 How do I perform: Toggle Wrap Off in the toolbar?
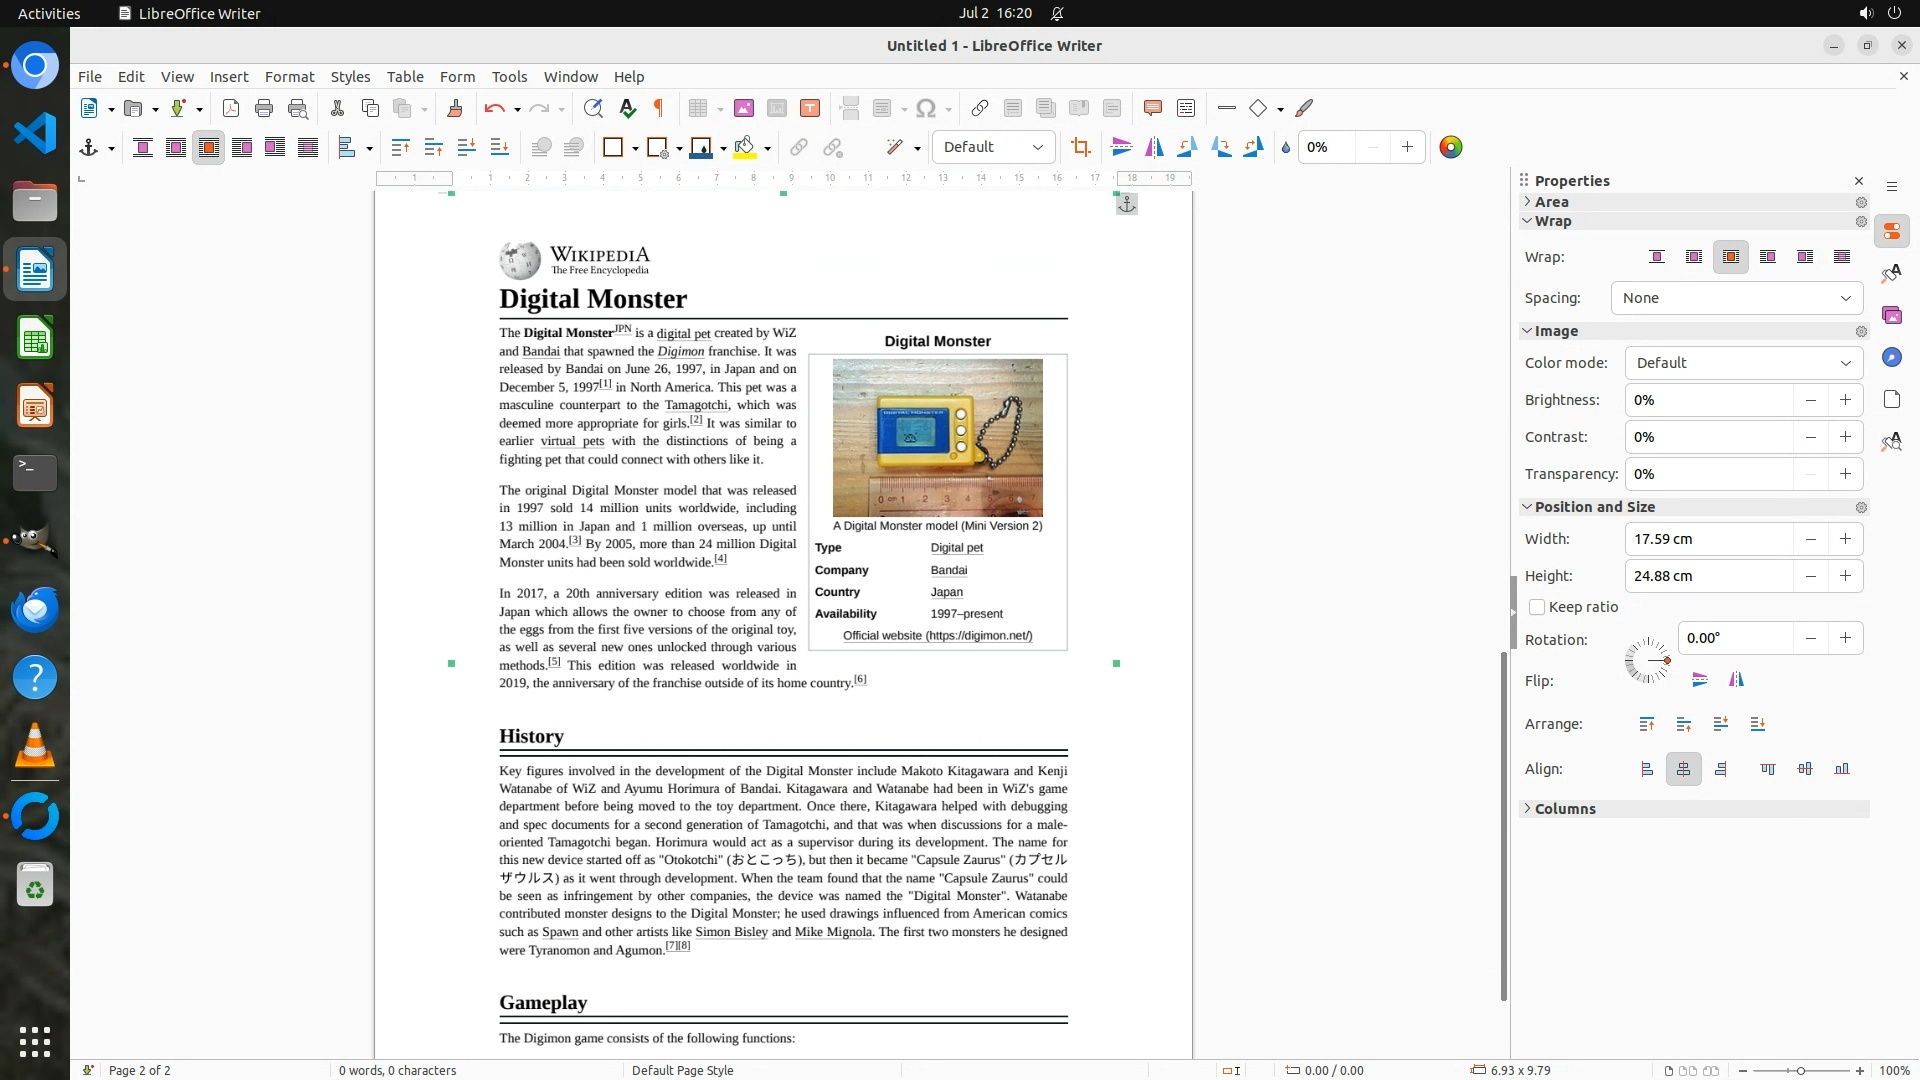tap(143, 147)
